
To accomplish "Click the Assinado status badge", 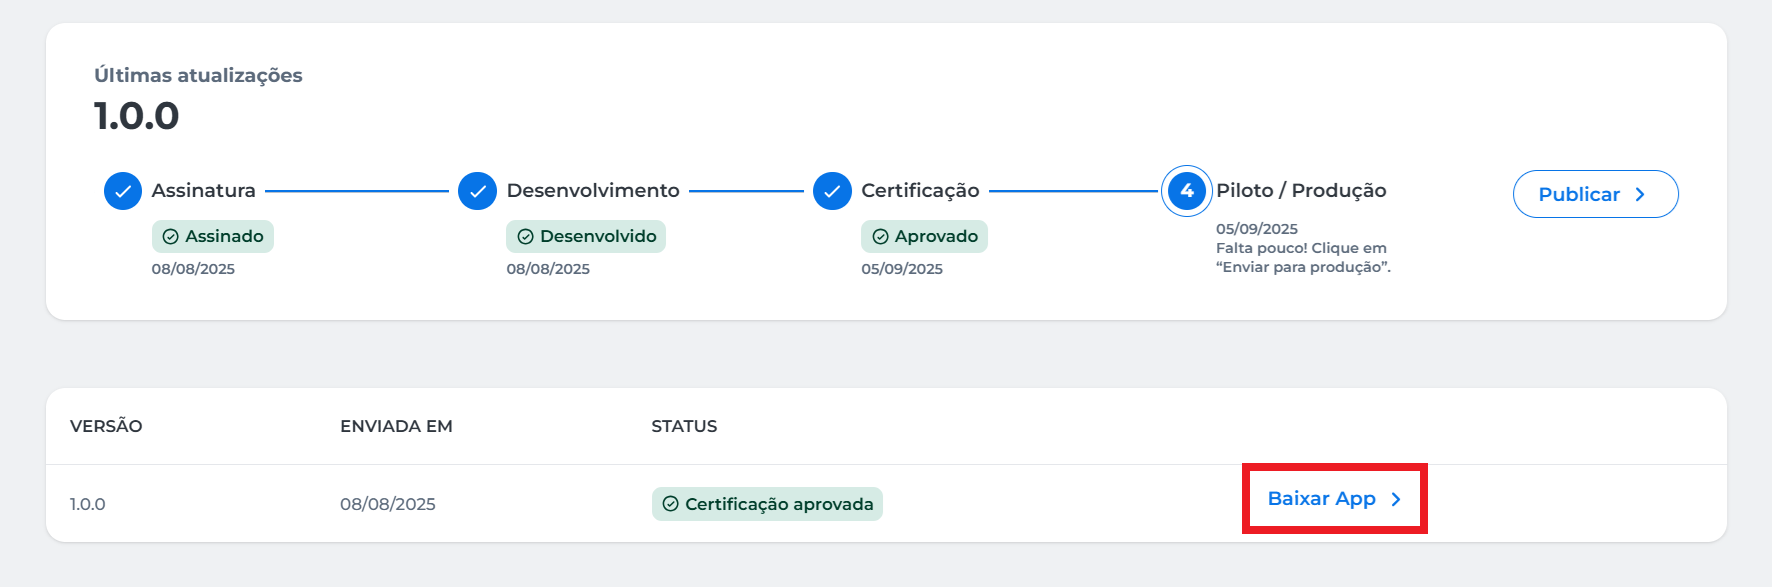I will pyautogui.click(x=213, y=237).
